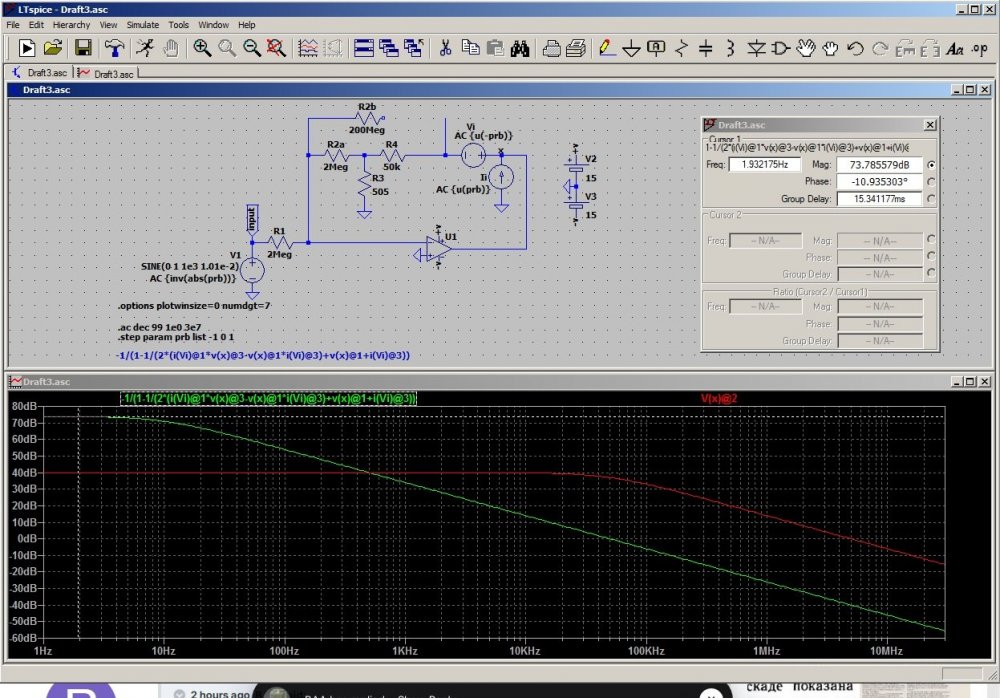Click the Tile Windows toolbar icon

[363, 47]
